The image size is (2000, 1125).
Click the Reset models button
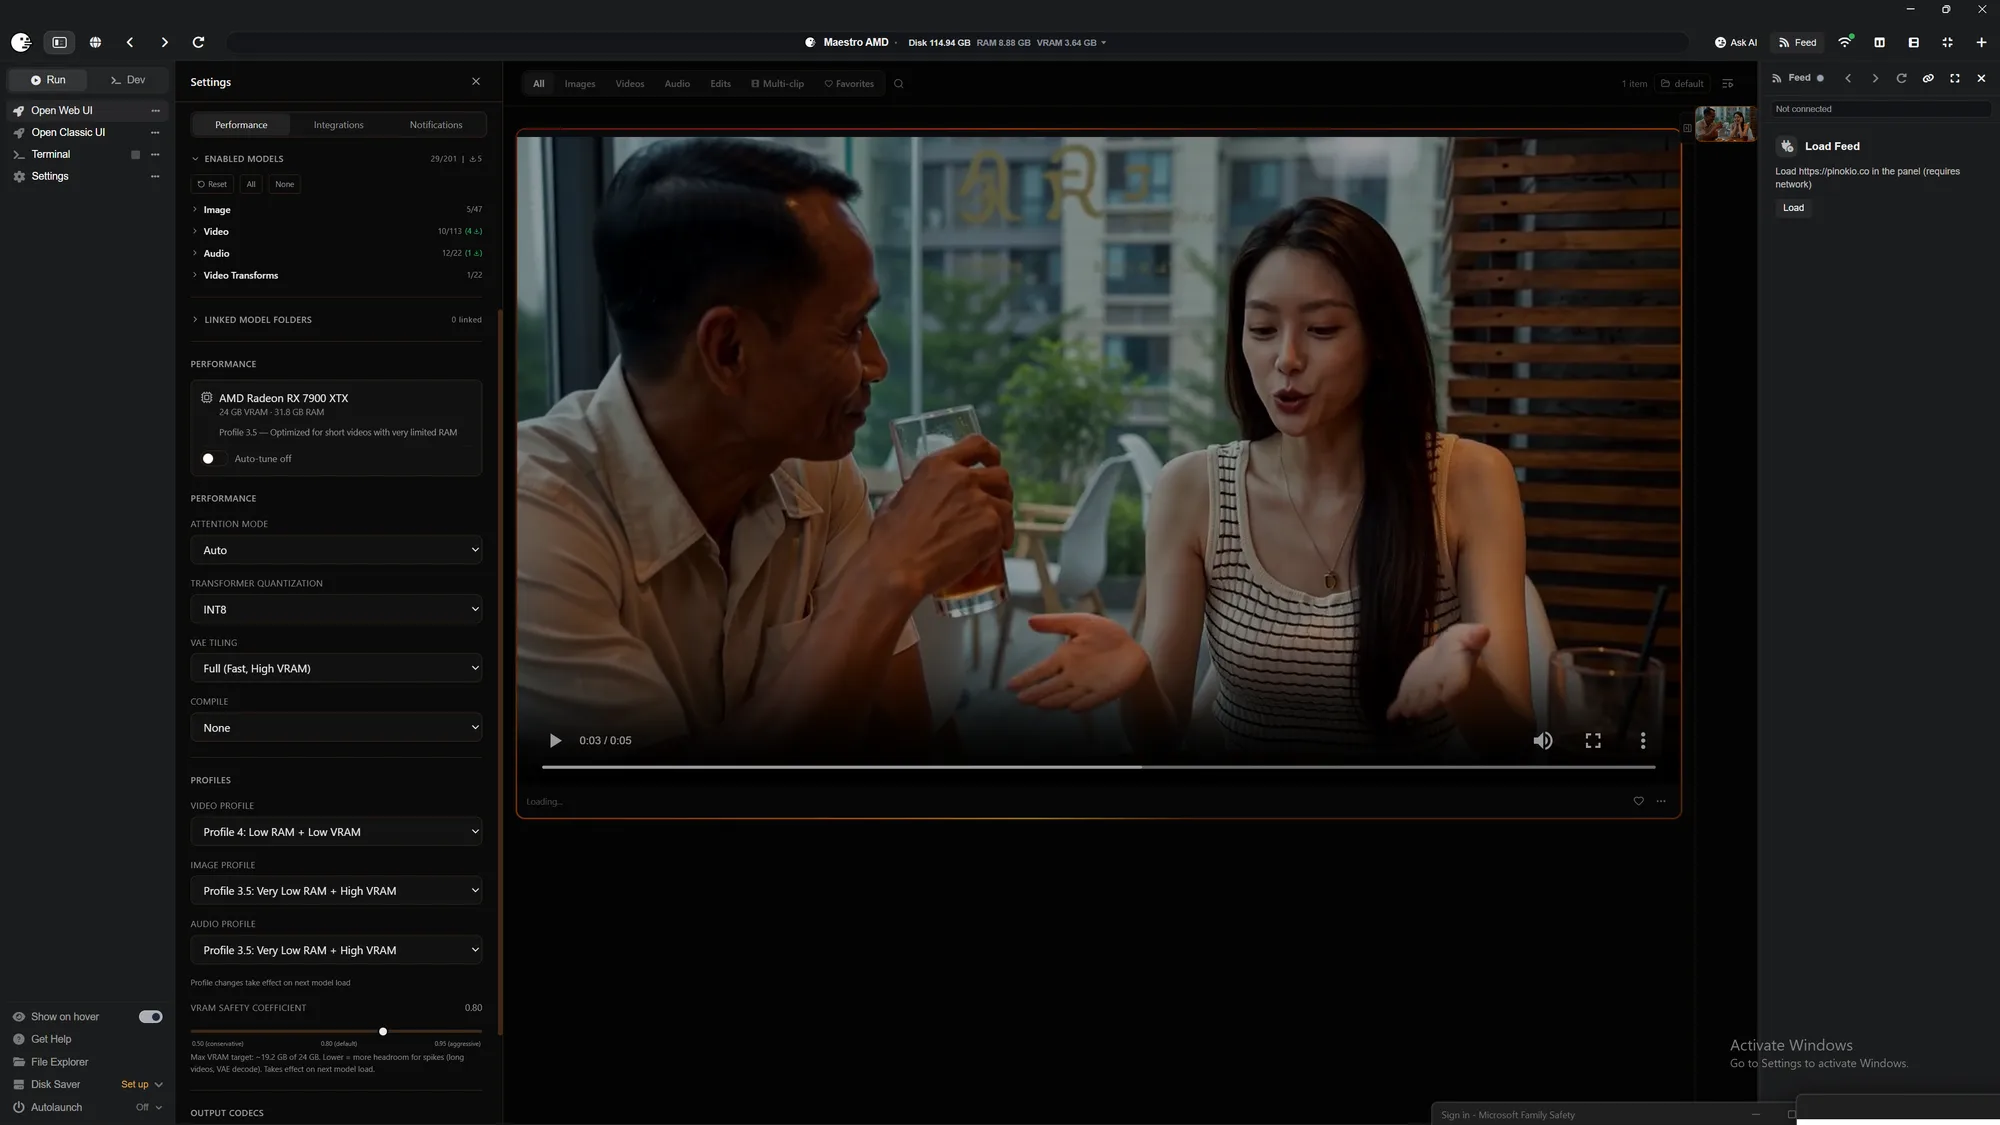click(212, 184)
